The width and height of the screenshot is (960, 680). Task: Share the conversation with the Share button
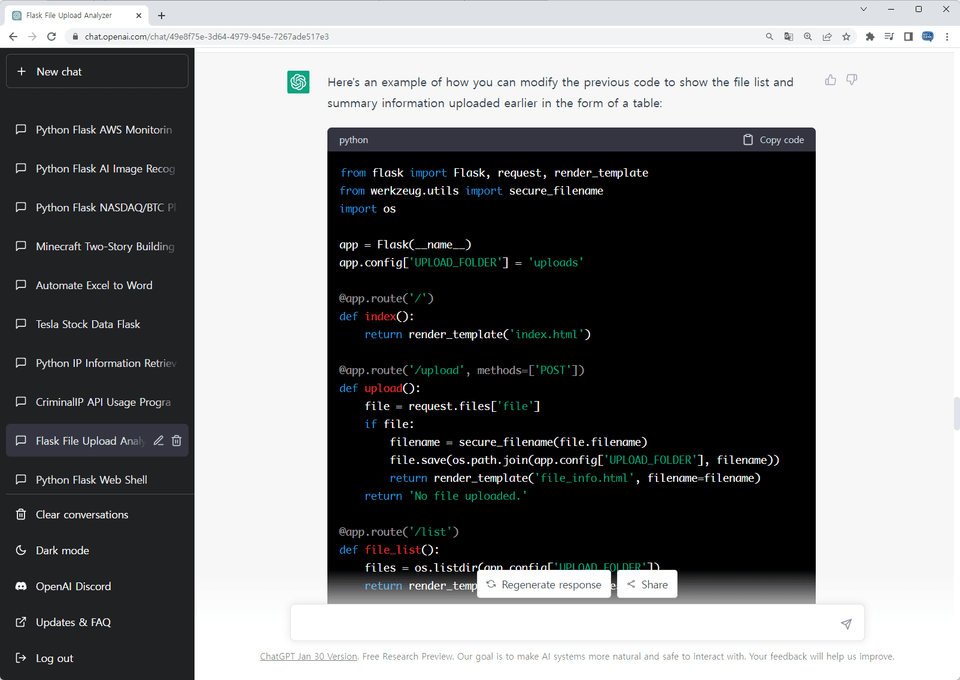point(647,585)
